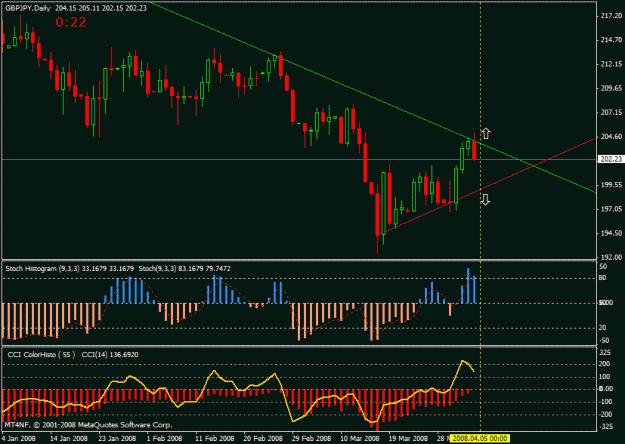Click the 11 Feb 2008 date label
Screen dimensions: 625x444
[x=214, y=438]
